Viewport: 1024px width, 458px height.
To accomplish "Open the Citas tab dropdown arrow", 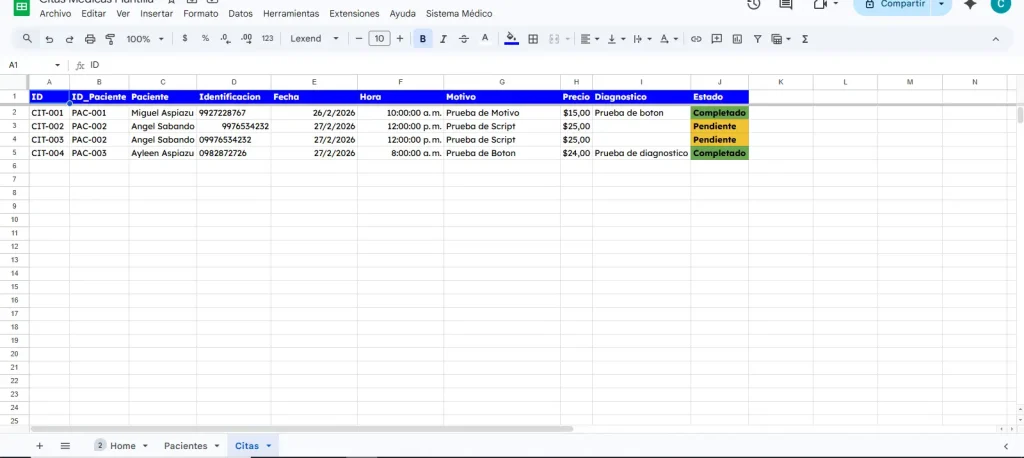I will 268,446.
